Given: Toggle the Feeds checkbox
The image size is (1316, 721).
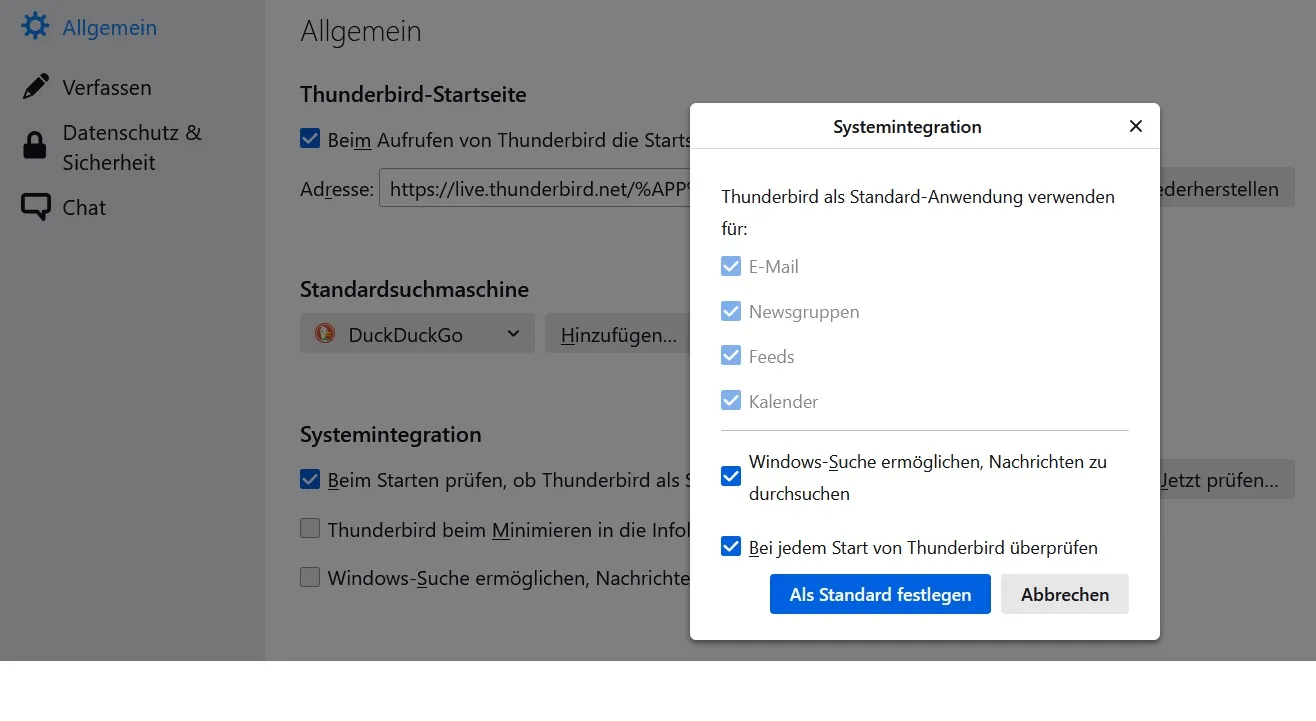Looking at the screenshot, I should click(x=731, y=356).
